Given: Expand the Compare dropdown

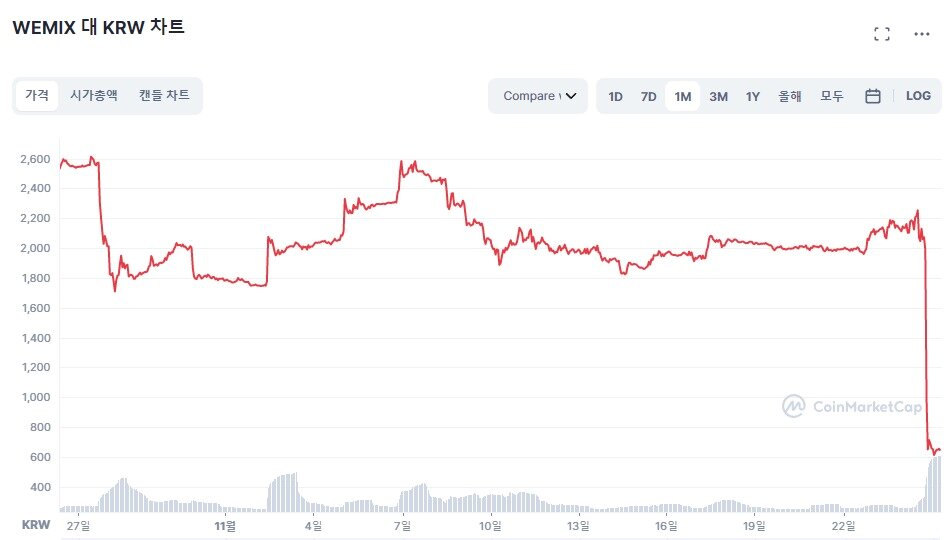Looking at the screenshot, I should coord(539,96).
